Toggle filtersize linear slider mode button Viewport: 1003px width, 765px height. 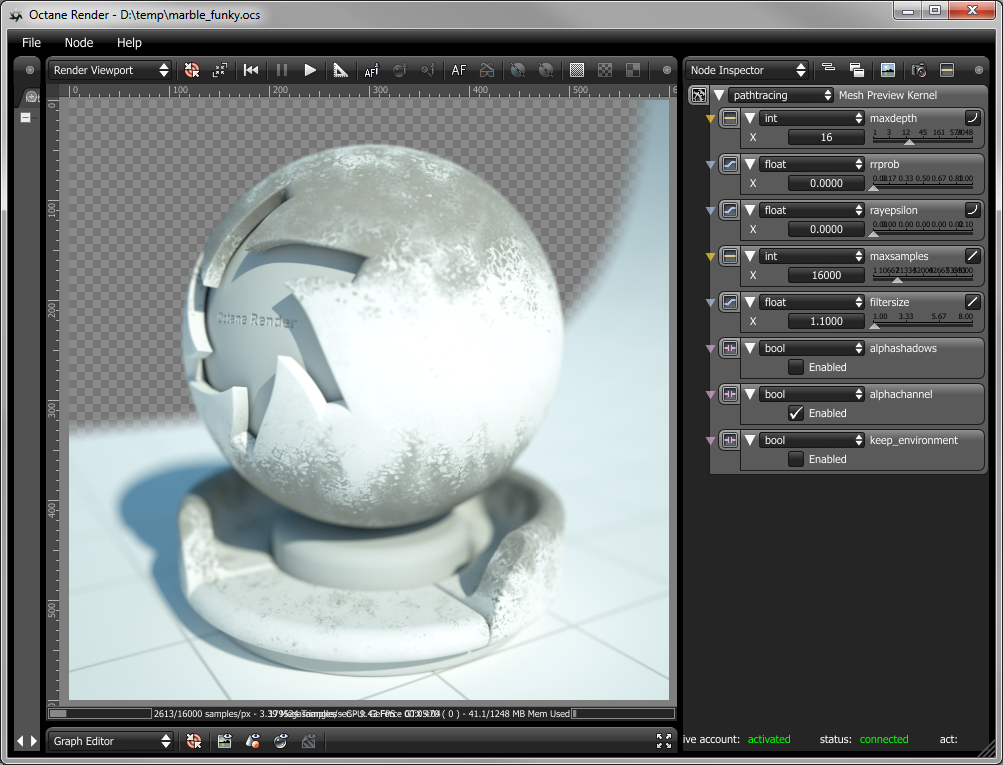tap(972, 302)
